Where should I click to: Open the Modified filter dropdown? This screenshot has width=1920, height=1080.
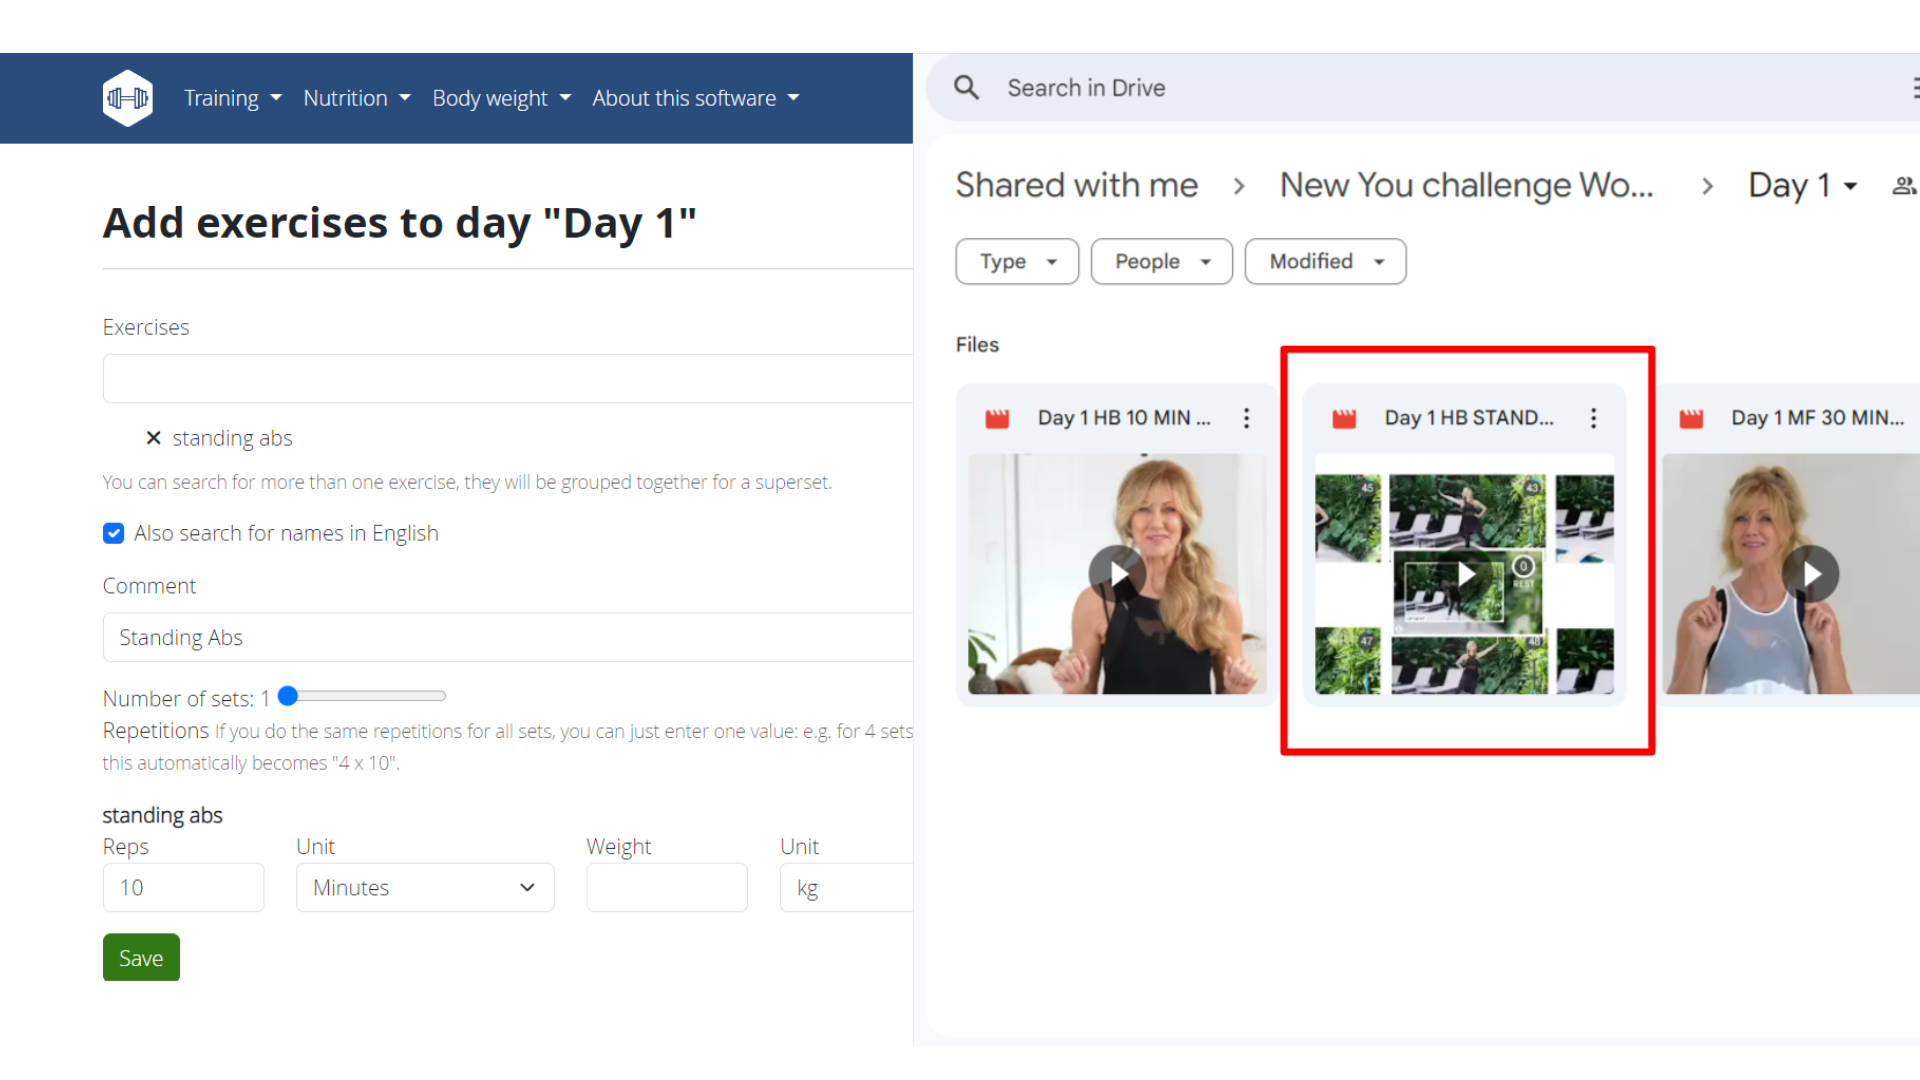pyautogui.click(x=1325, y=261)
